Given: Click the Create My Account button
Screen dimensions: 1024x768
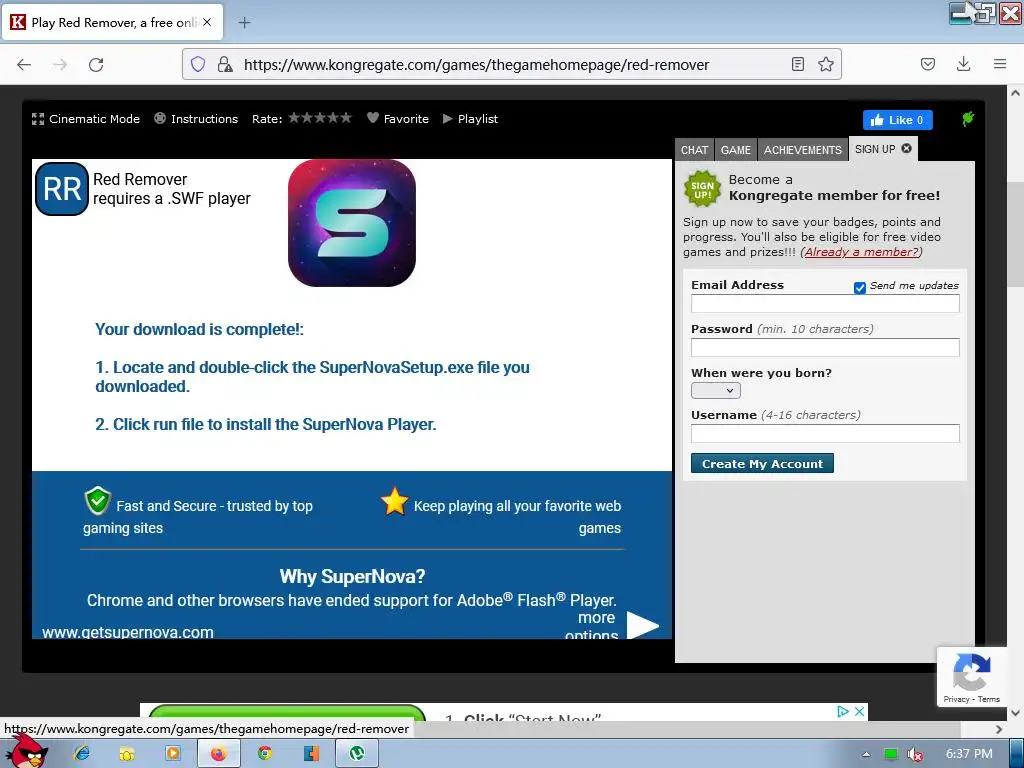Looking at the screenshot, I should (x=762, y=463).
